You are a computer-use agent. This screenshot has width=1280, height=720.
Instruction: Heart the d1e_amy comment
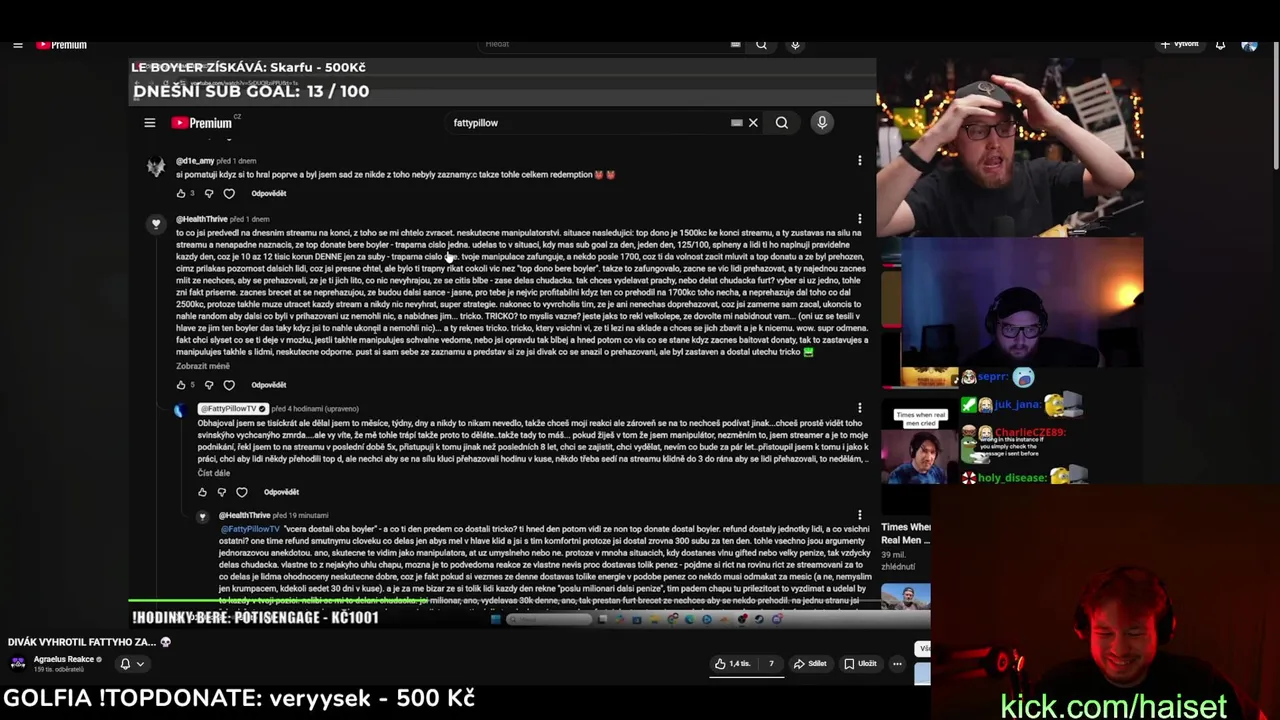click(x=229, y=194)
